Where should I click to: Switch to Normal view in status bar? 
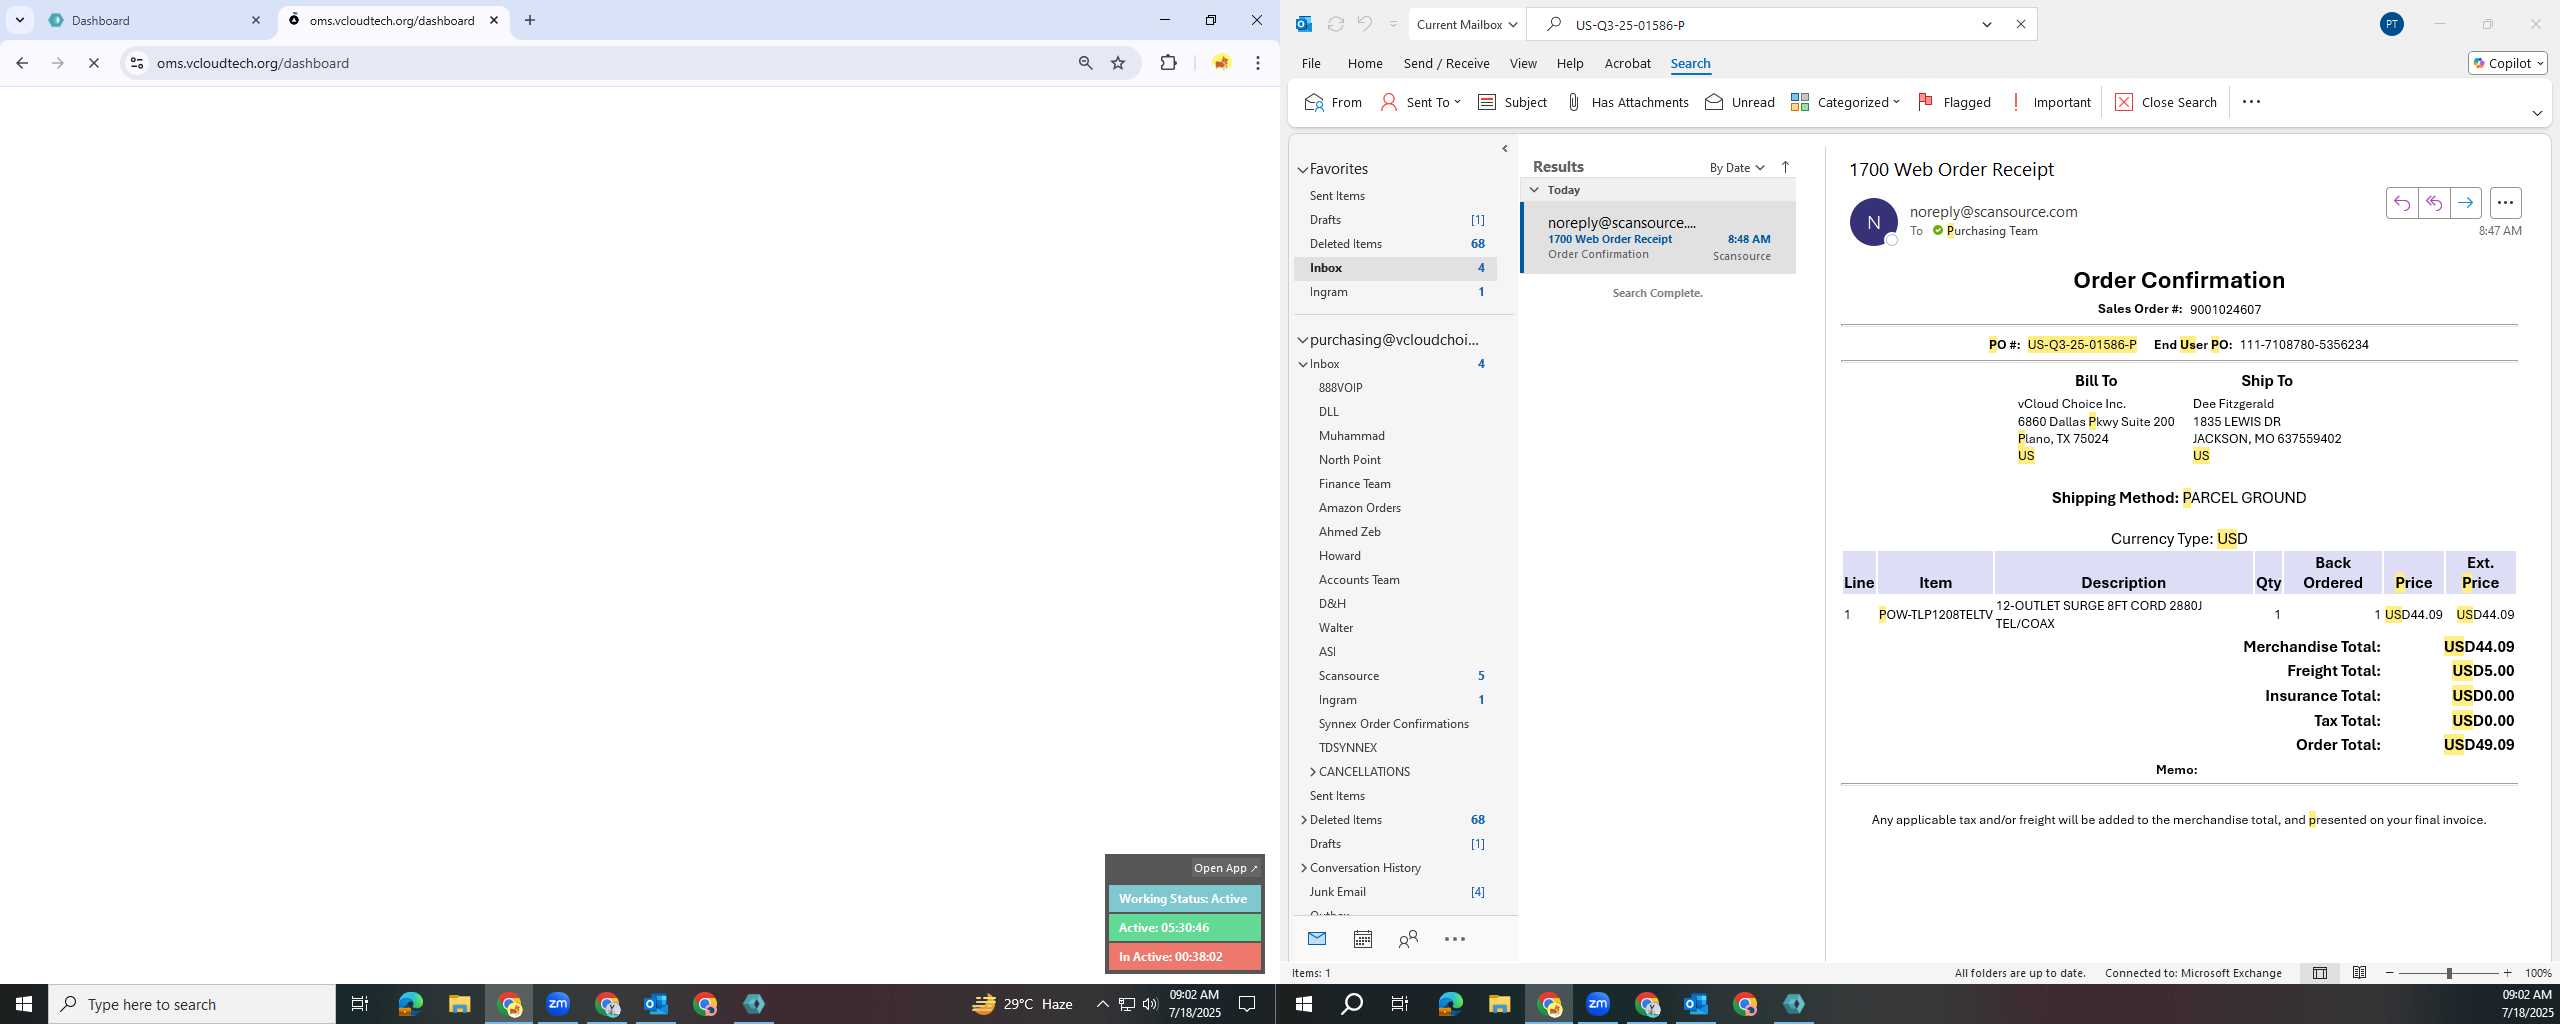pyautogui.click(x=2320, y=973)
